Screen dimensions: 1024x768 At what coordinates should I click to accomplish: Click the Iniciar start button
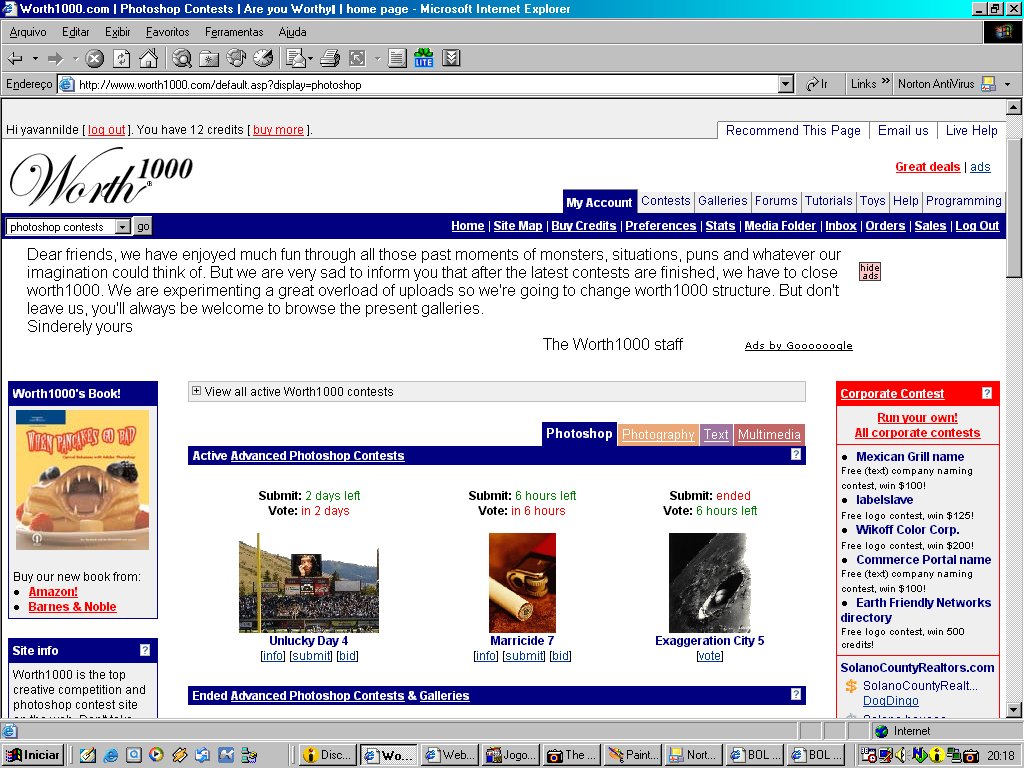[34, 755]
